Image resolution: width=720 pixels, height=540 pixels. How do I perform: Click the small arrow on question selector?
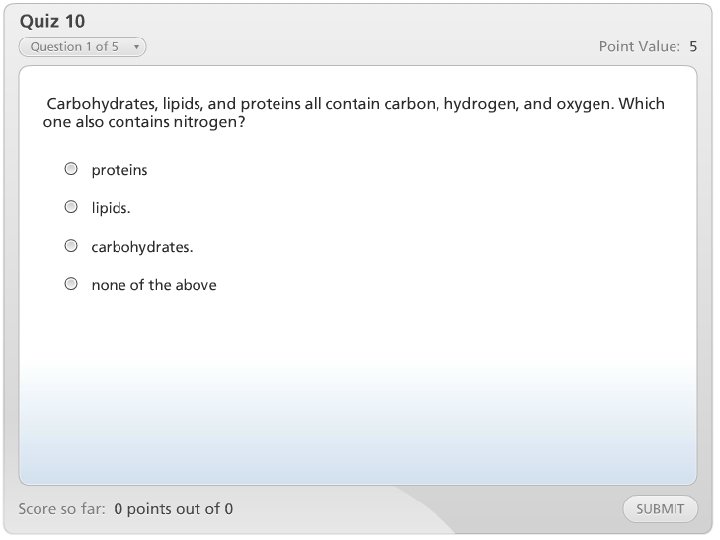tap(136, 47)
